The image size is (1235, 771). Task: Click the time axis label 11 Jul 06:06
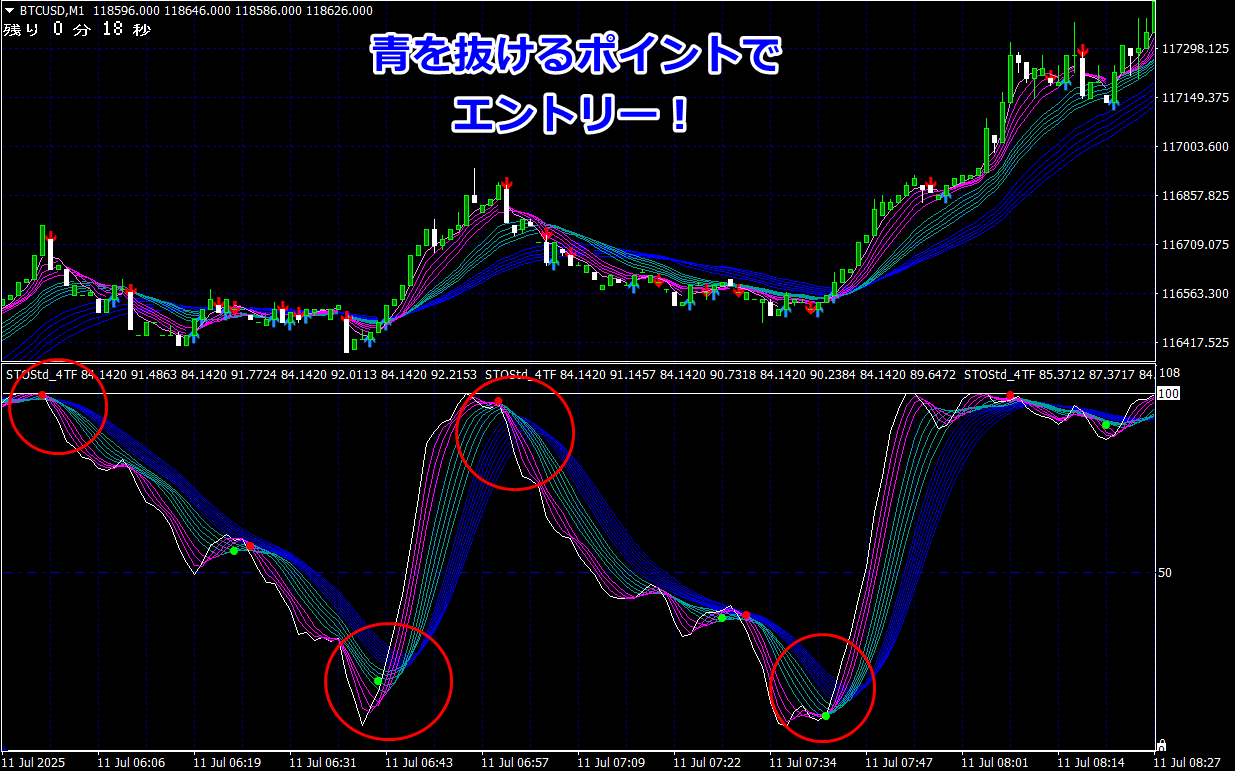pyautogui.click(x=131, y=763)
